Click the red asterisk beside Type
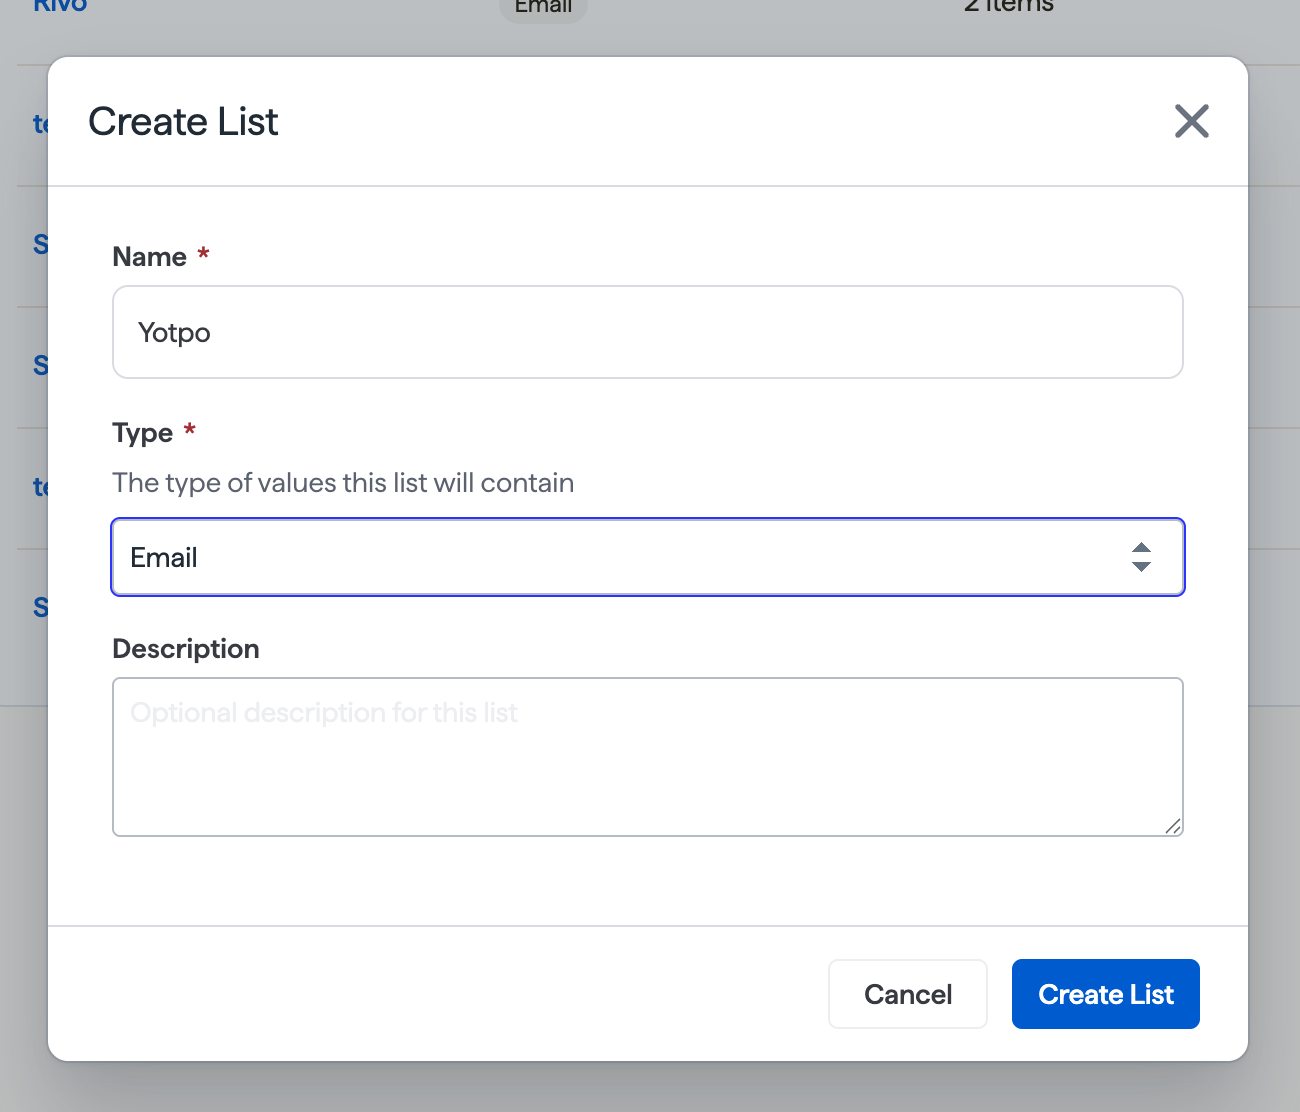This screenshot has width=1300, height=1112. (x=189, y=430)
